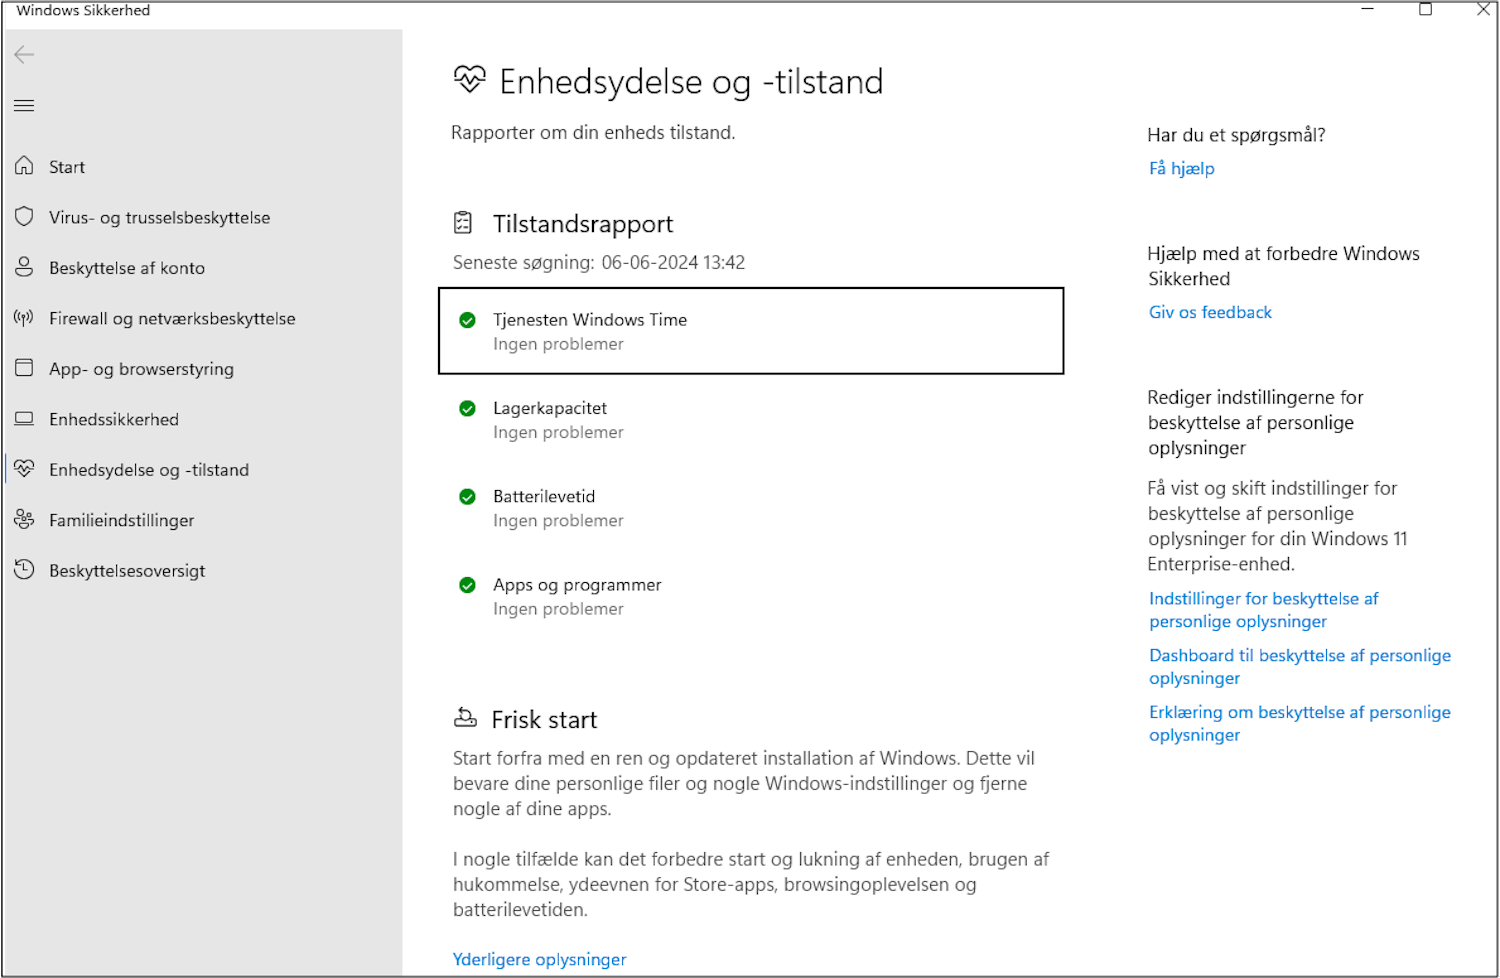
Task: Click the history clock icon for Beskyttelsesoversigt
Action: [x=24, y=570]
